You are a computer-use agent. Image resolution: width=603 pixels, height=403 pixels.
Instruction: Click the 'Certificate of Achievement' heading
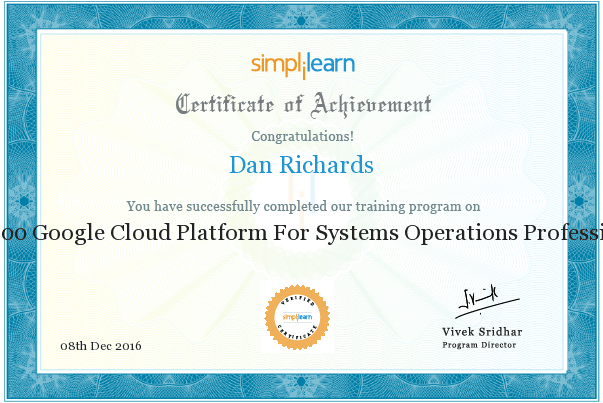(303, 105)
